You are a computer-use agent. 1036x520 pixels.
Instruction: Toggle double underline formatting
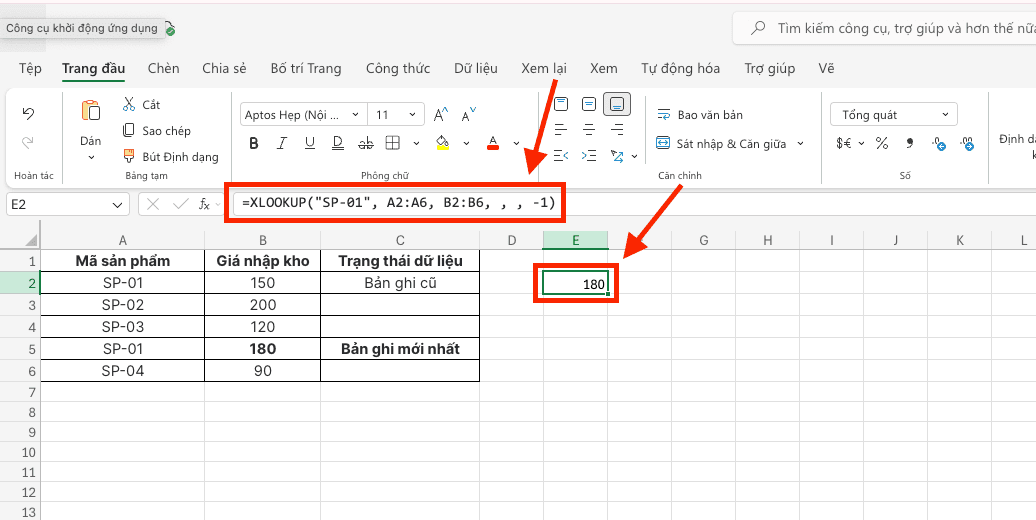tap(338, 143)
